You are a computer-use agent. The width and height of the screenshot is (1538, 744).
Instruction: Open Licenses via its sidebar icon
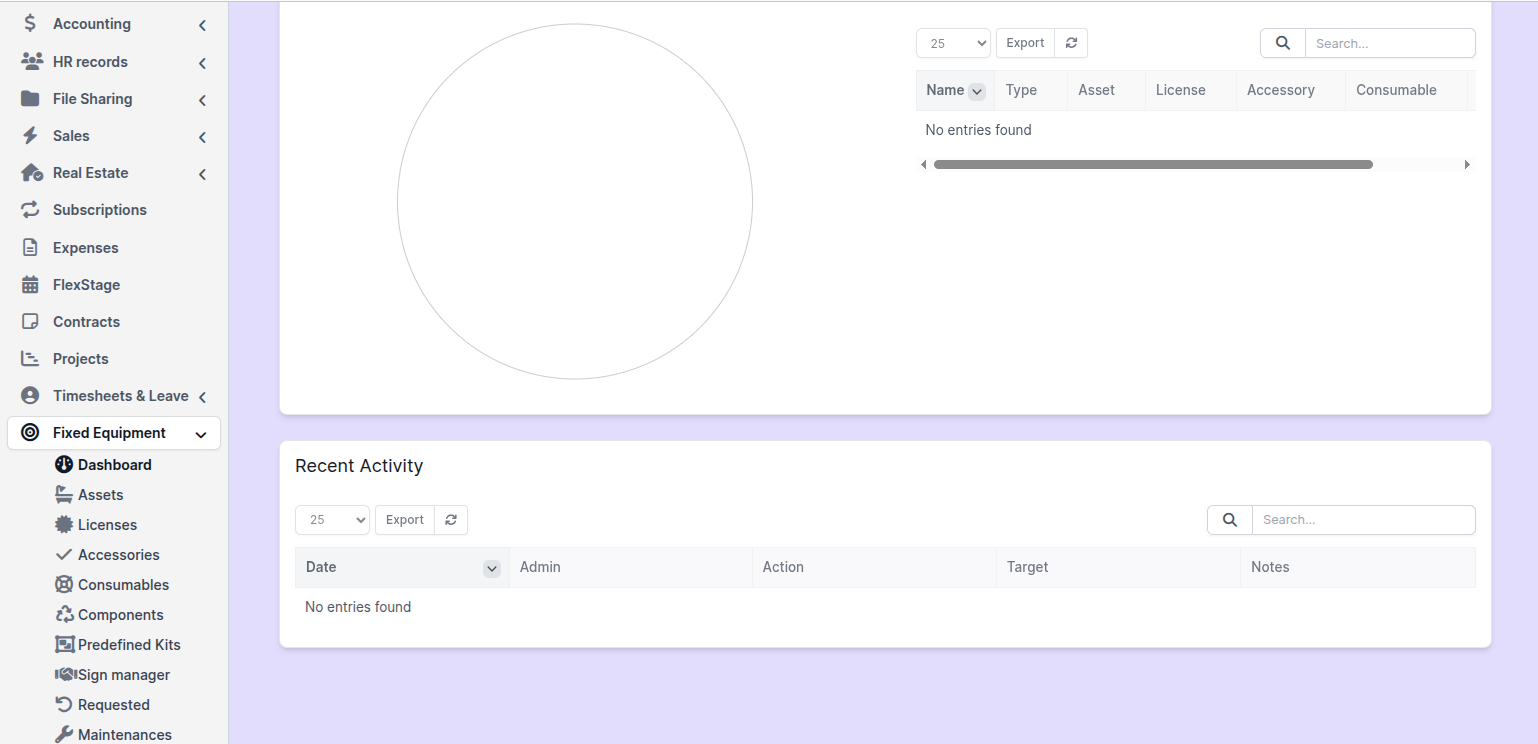[x=64, y=525]
